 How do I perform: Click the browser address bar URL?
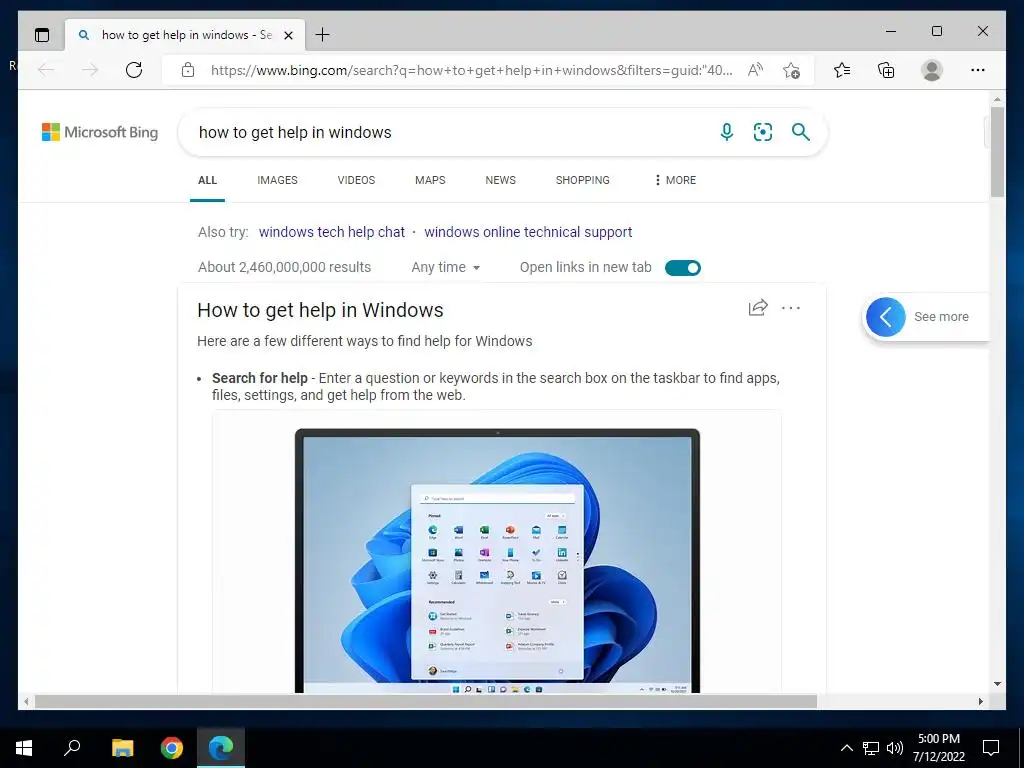(471, 70)
